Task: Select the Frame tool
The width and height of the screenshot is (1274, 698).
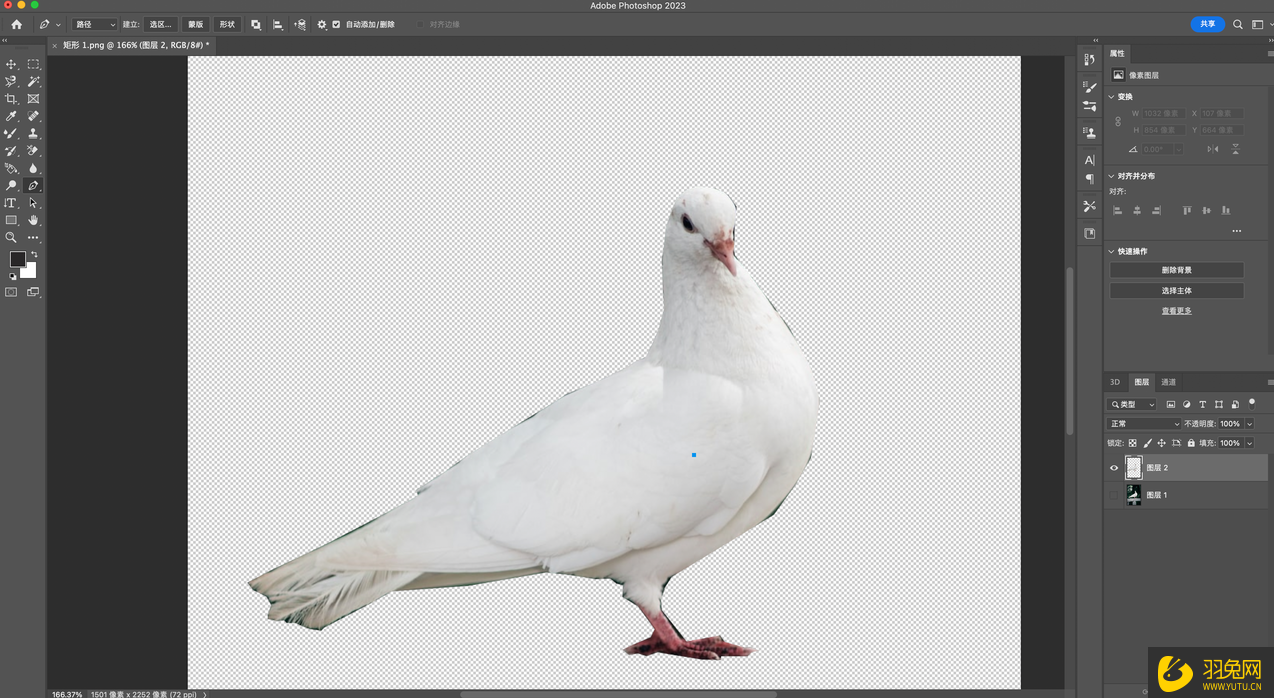Action: click(x=33, y=99)
